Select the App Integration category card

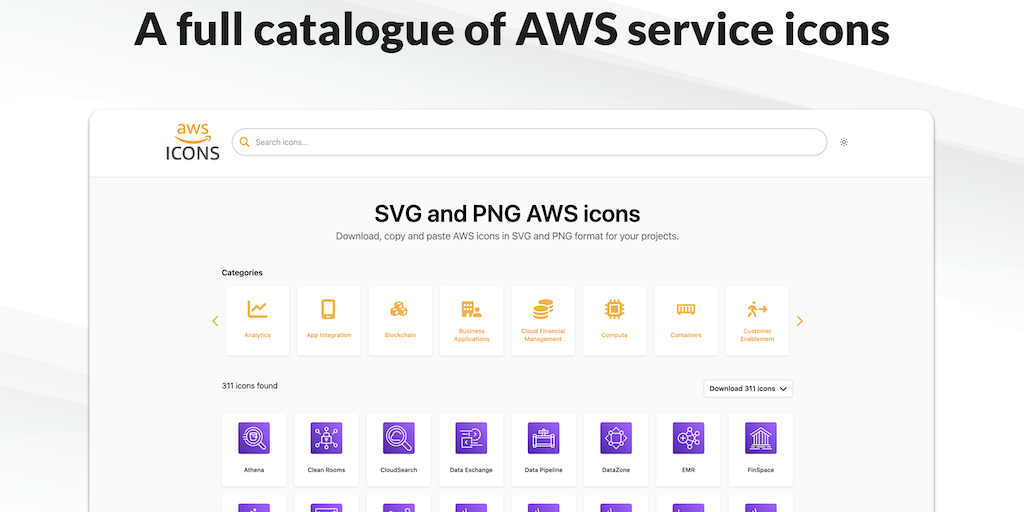tap(328, 321)
